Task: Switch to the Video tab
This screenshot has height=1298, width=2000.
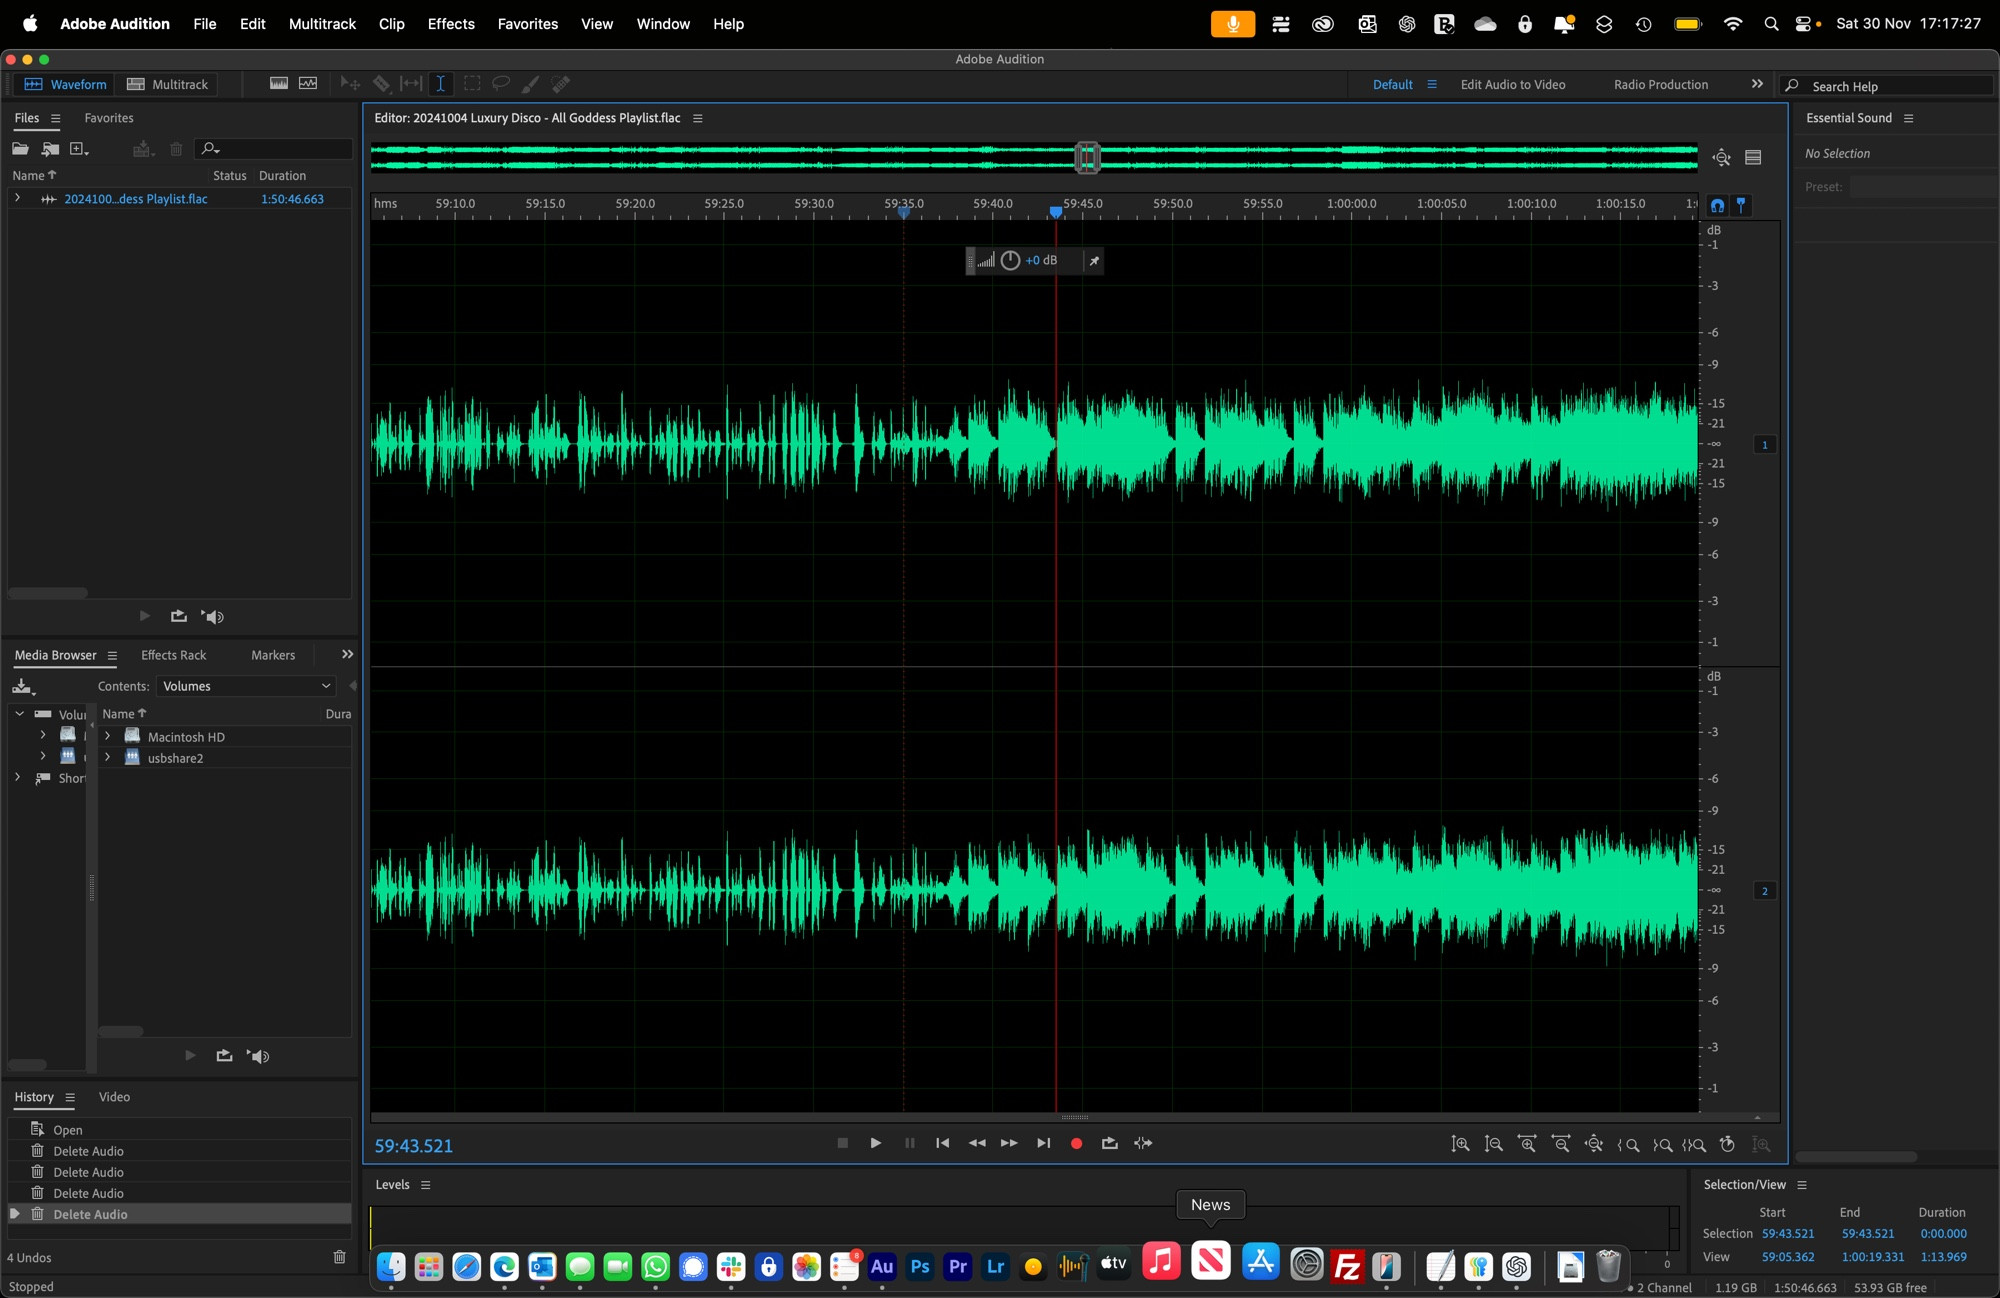Action: pos(114,1097)
